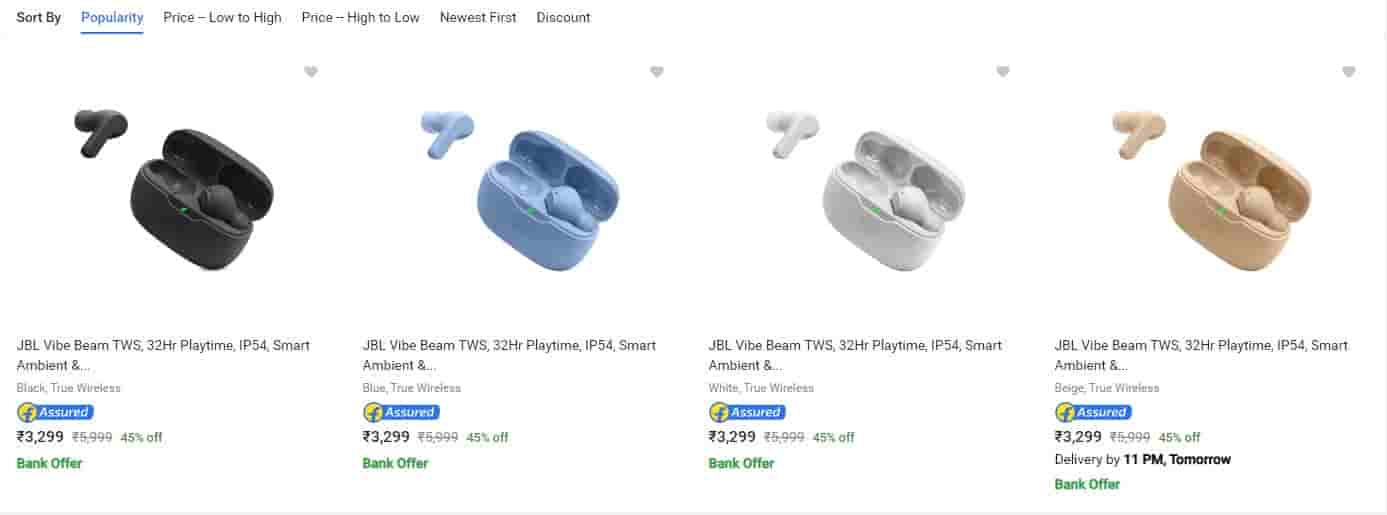
Task: Click Assured badge on blue earbuds
Action: tap(401, 412)
